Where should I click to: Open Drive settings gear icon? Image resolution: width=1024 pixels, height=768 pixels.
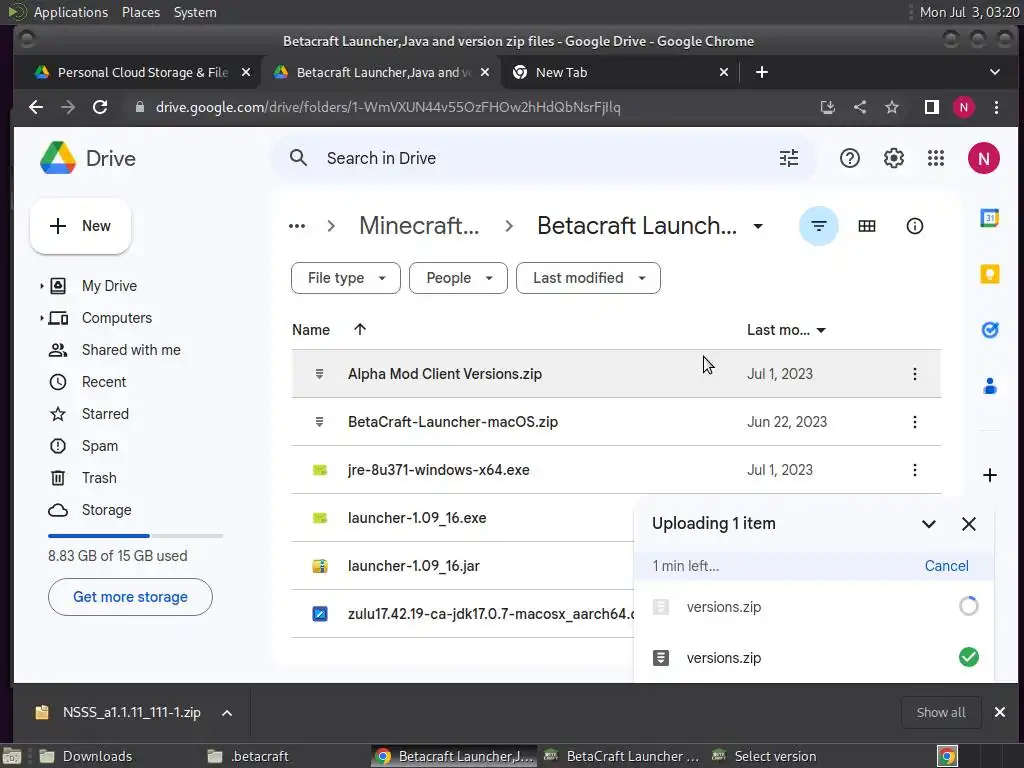click(x=893, y=158)
